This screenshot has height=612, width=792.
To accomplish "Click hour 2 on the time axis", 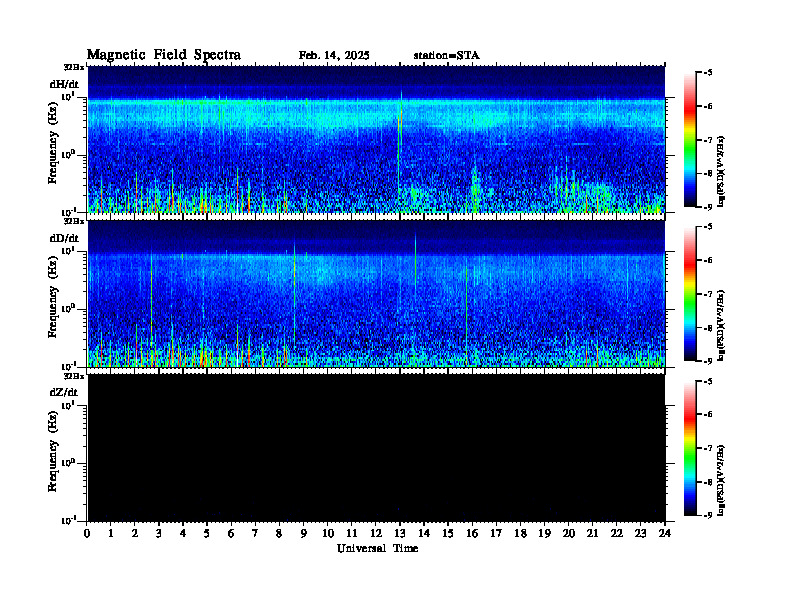I will point(135,534).
